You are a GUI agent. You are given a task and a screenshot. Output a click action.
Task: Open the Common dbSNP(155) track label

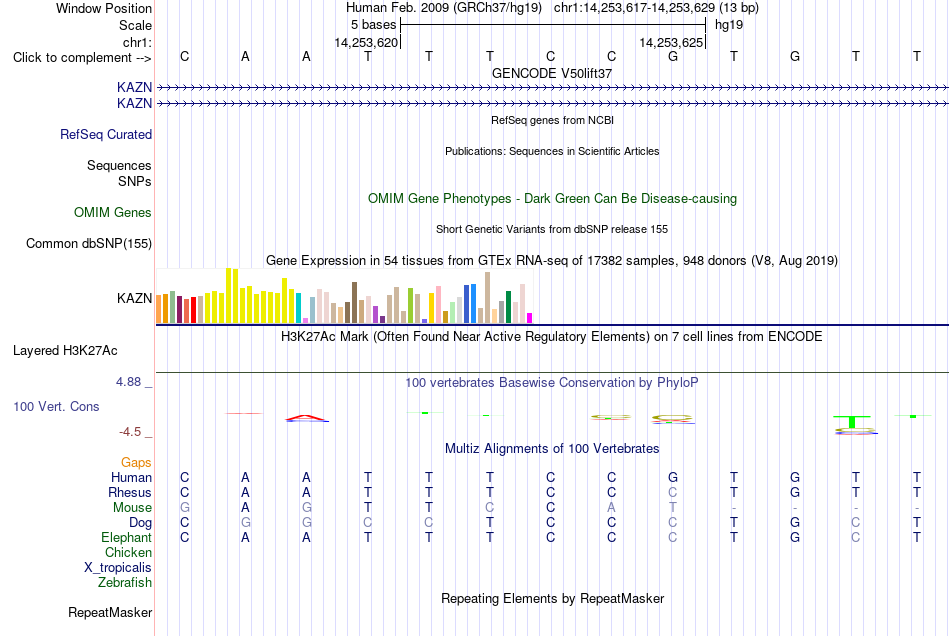point(89,243)
